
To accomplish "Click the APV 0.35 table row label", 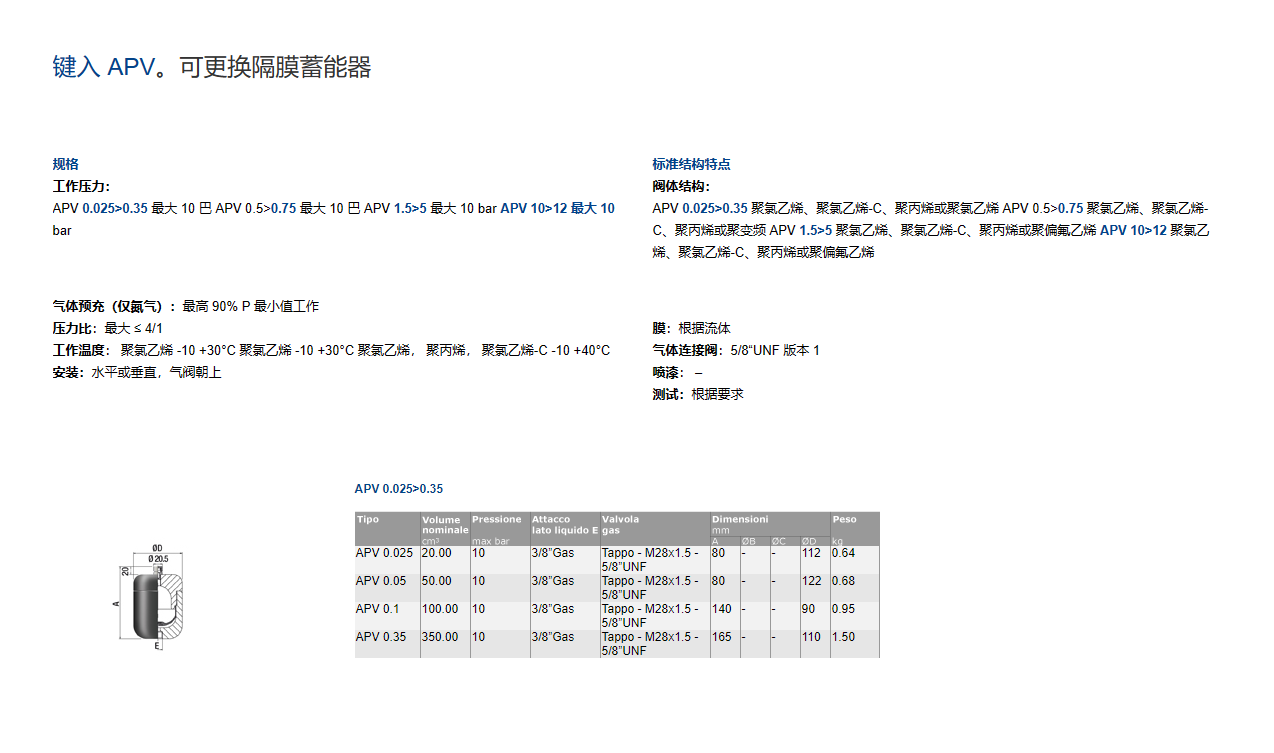I will [x=381, y=637].
